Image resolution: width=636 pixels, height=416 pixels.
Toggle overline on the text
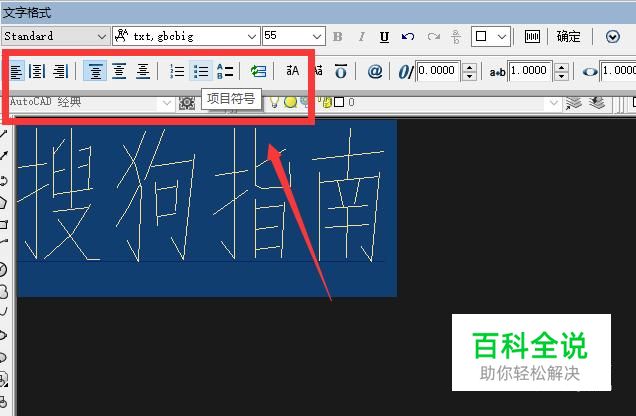(x=341, y=72)
